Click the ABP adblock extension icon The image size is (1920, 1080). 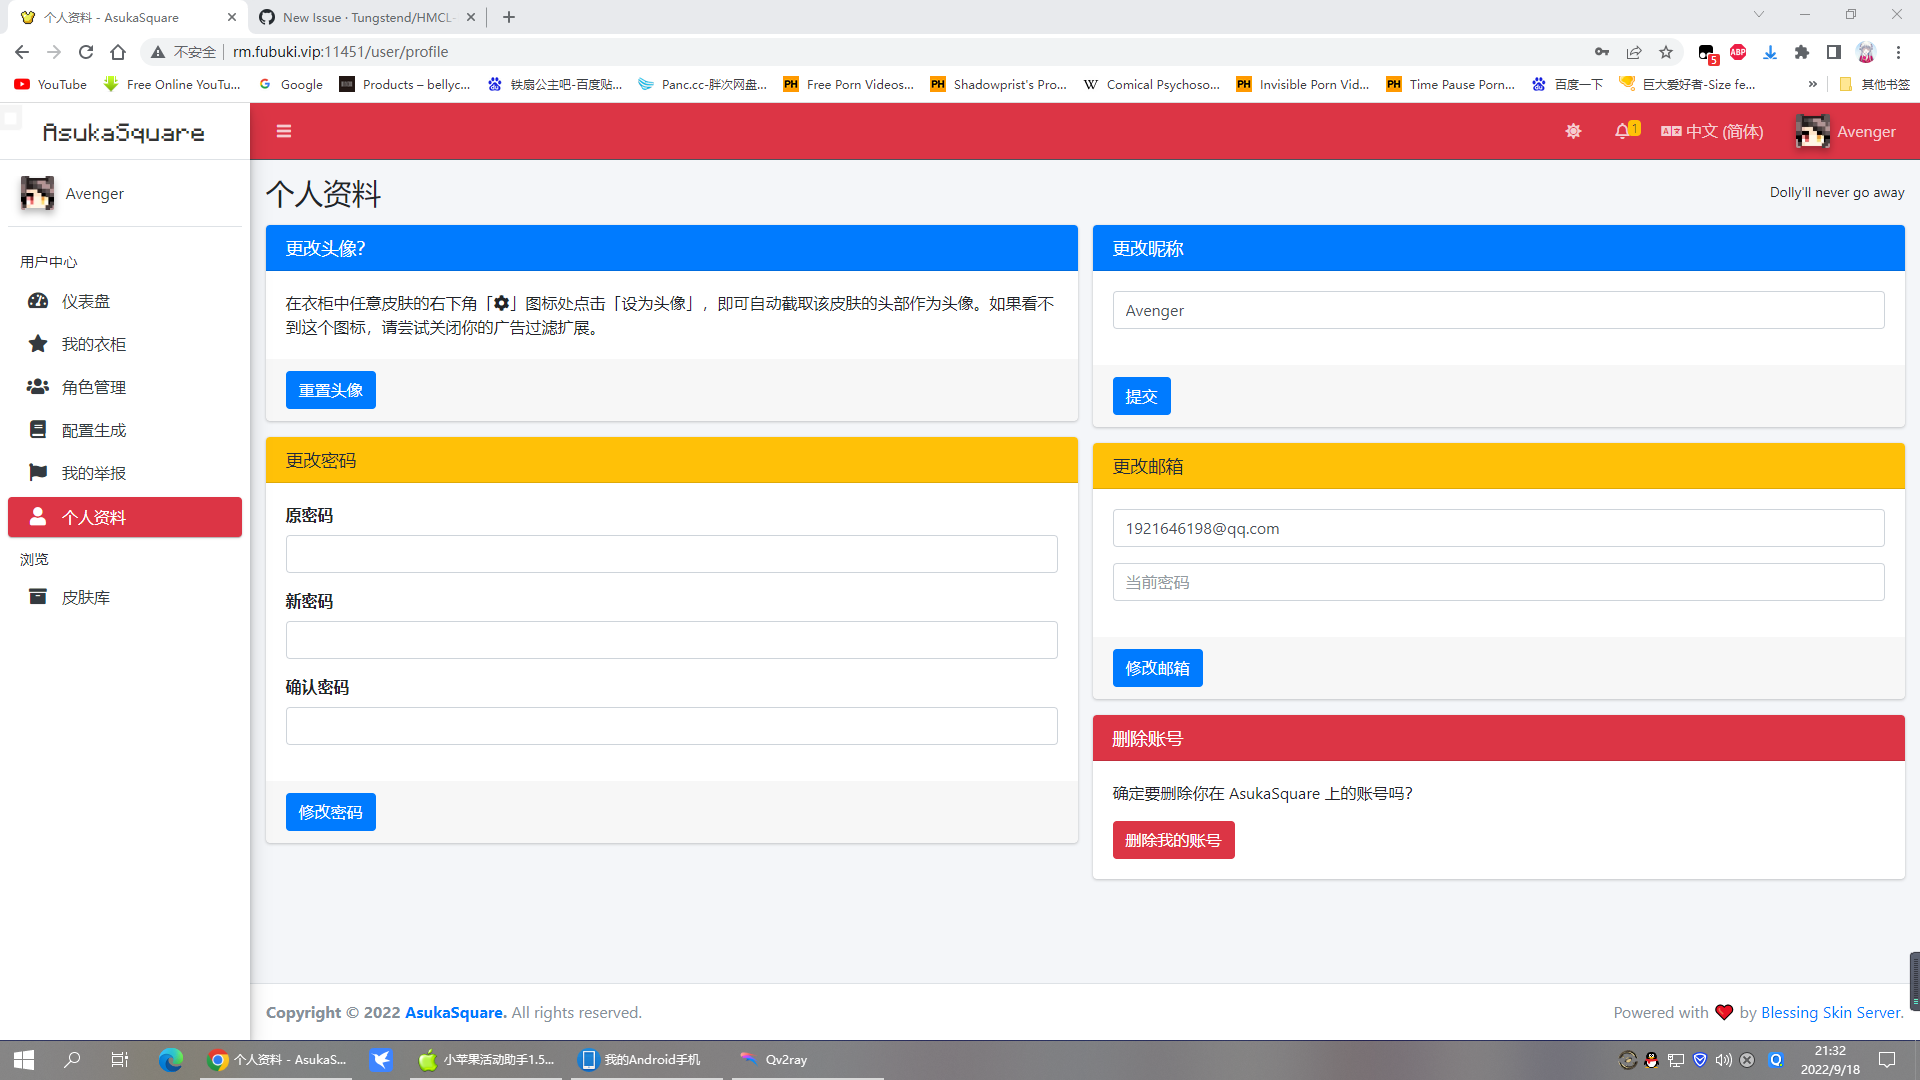(x=1738, y=52)
